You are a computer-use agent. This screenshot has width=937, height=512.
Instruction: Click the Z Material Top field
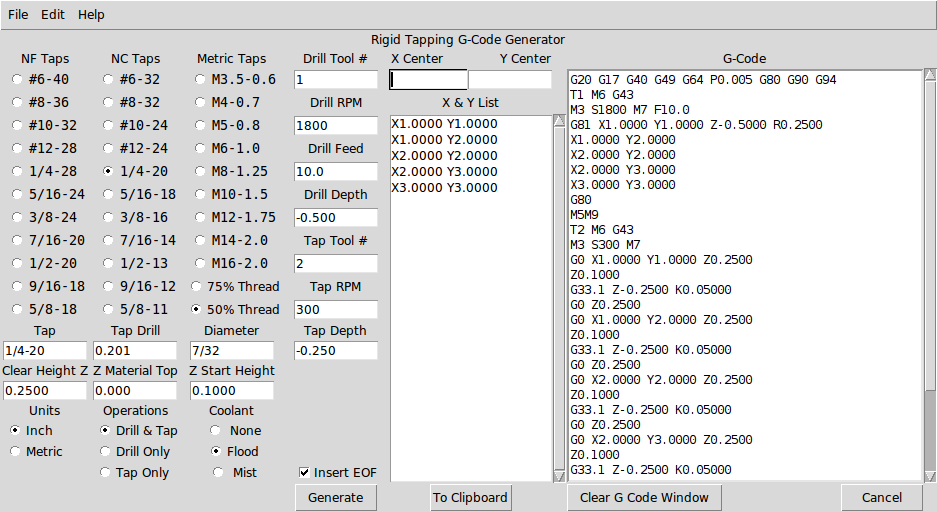click(x=135, y=391)
